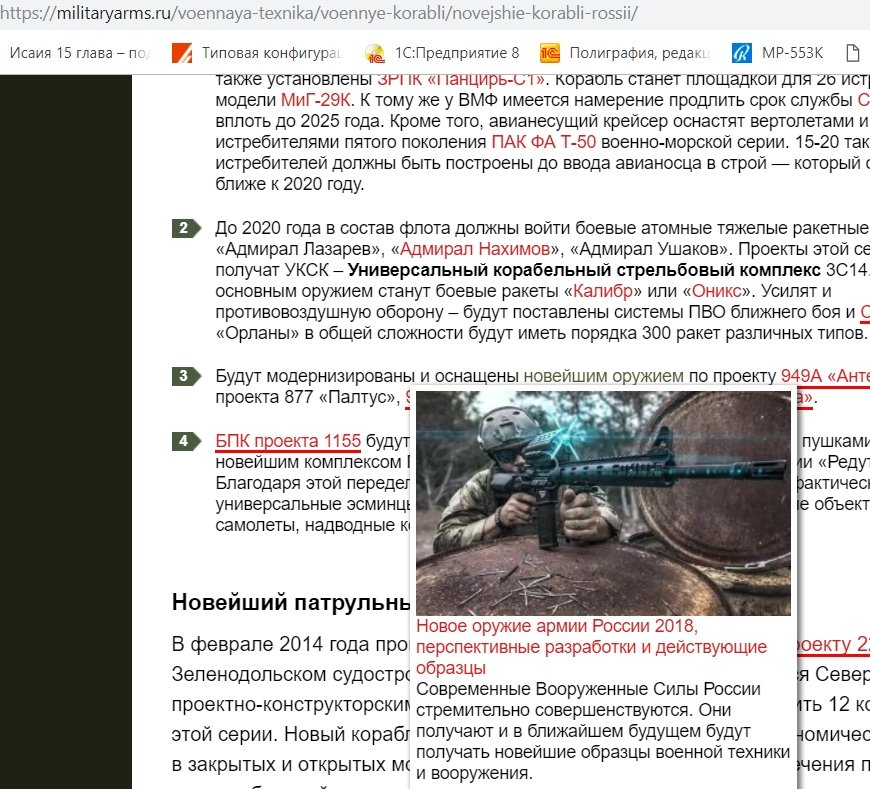Click list marker number 3
The image size is (870, 789).
185,376
